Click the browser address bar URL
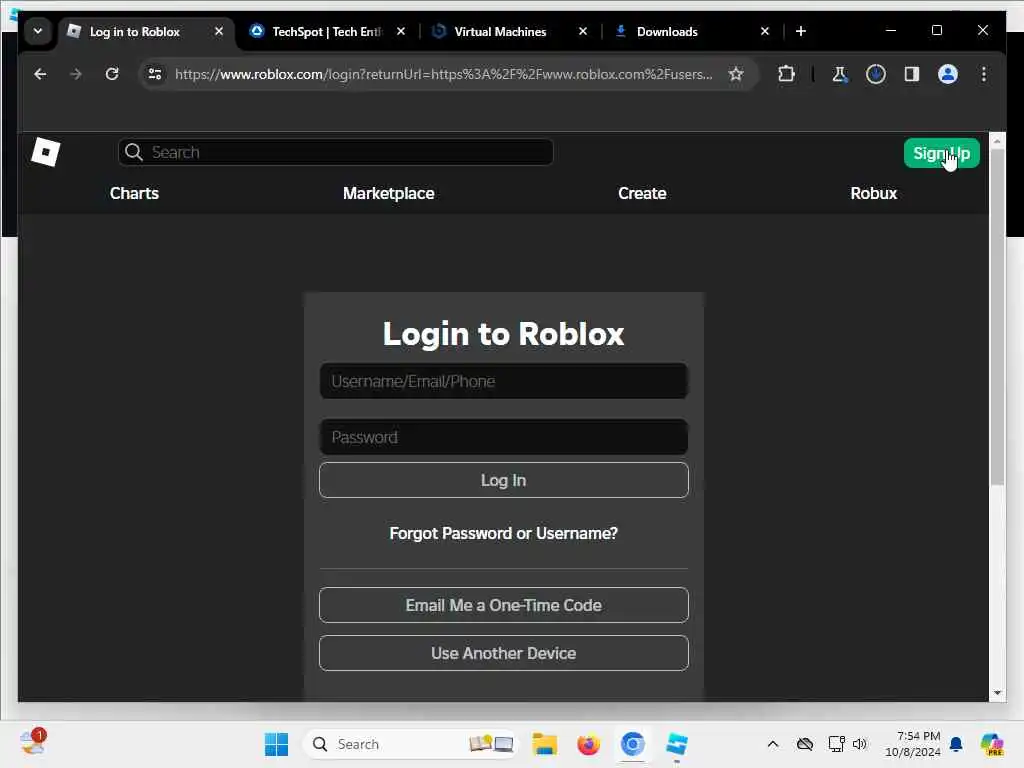 [x=443, y=74]
